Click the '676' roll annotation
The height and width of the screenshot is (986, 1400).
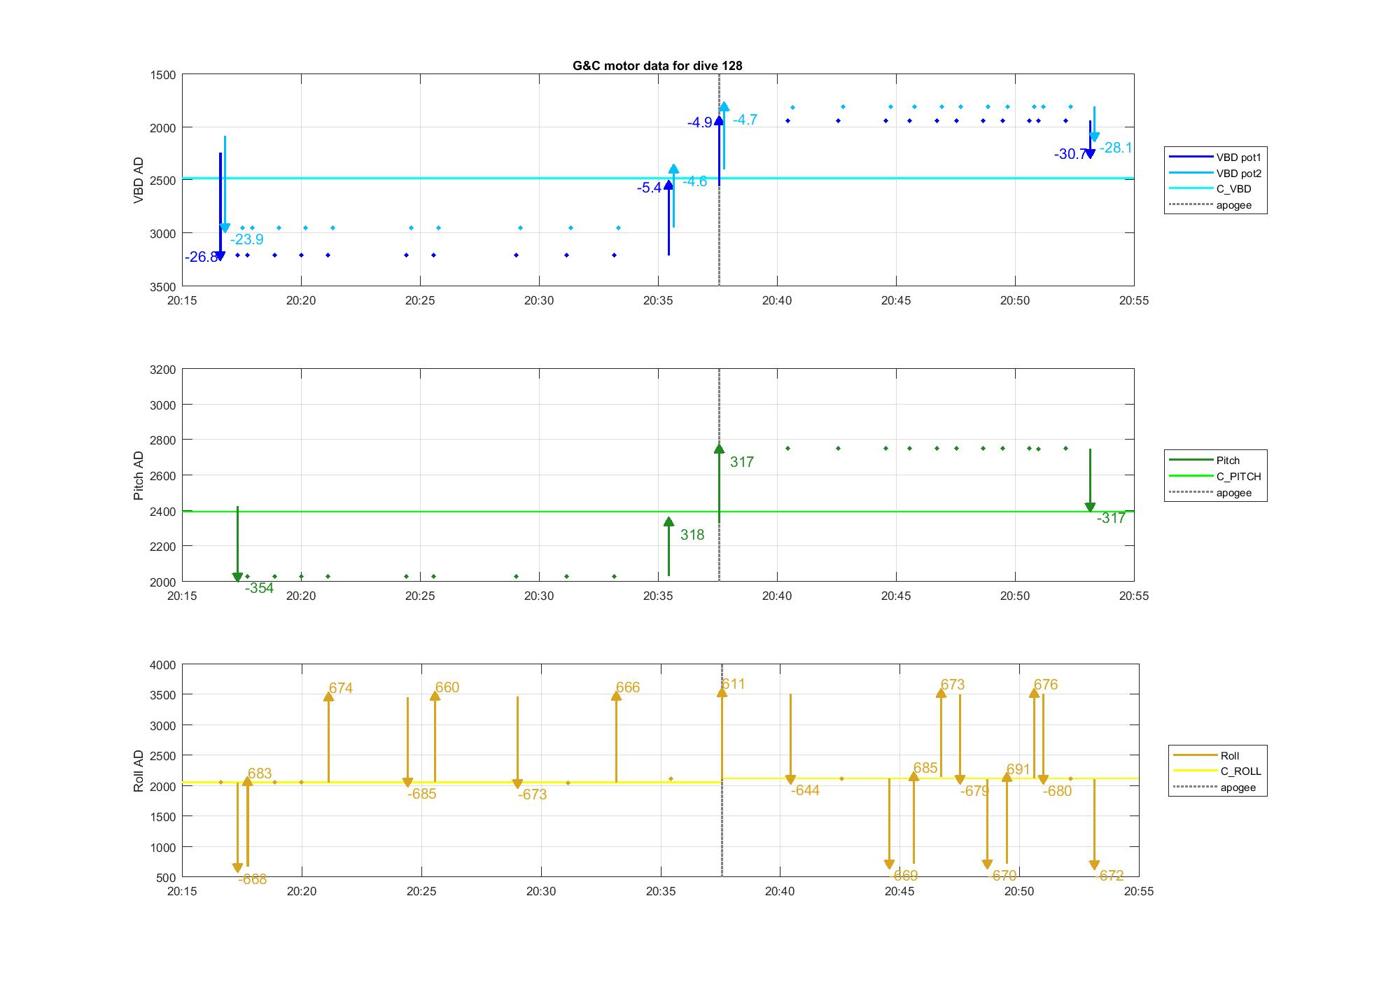[x=1046, y=685]
